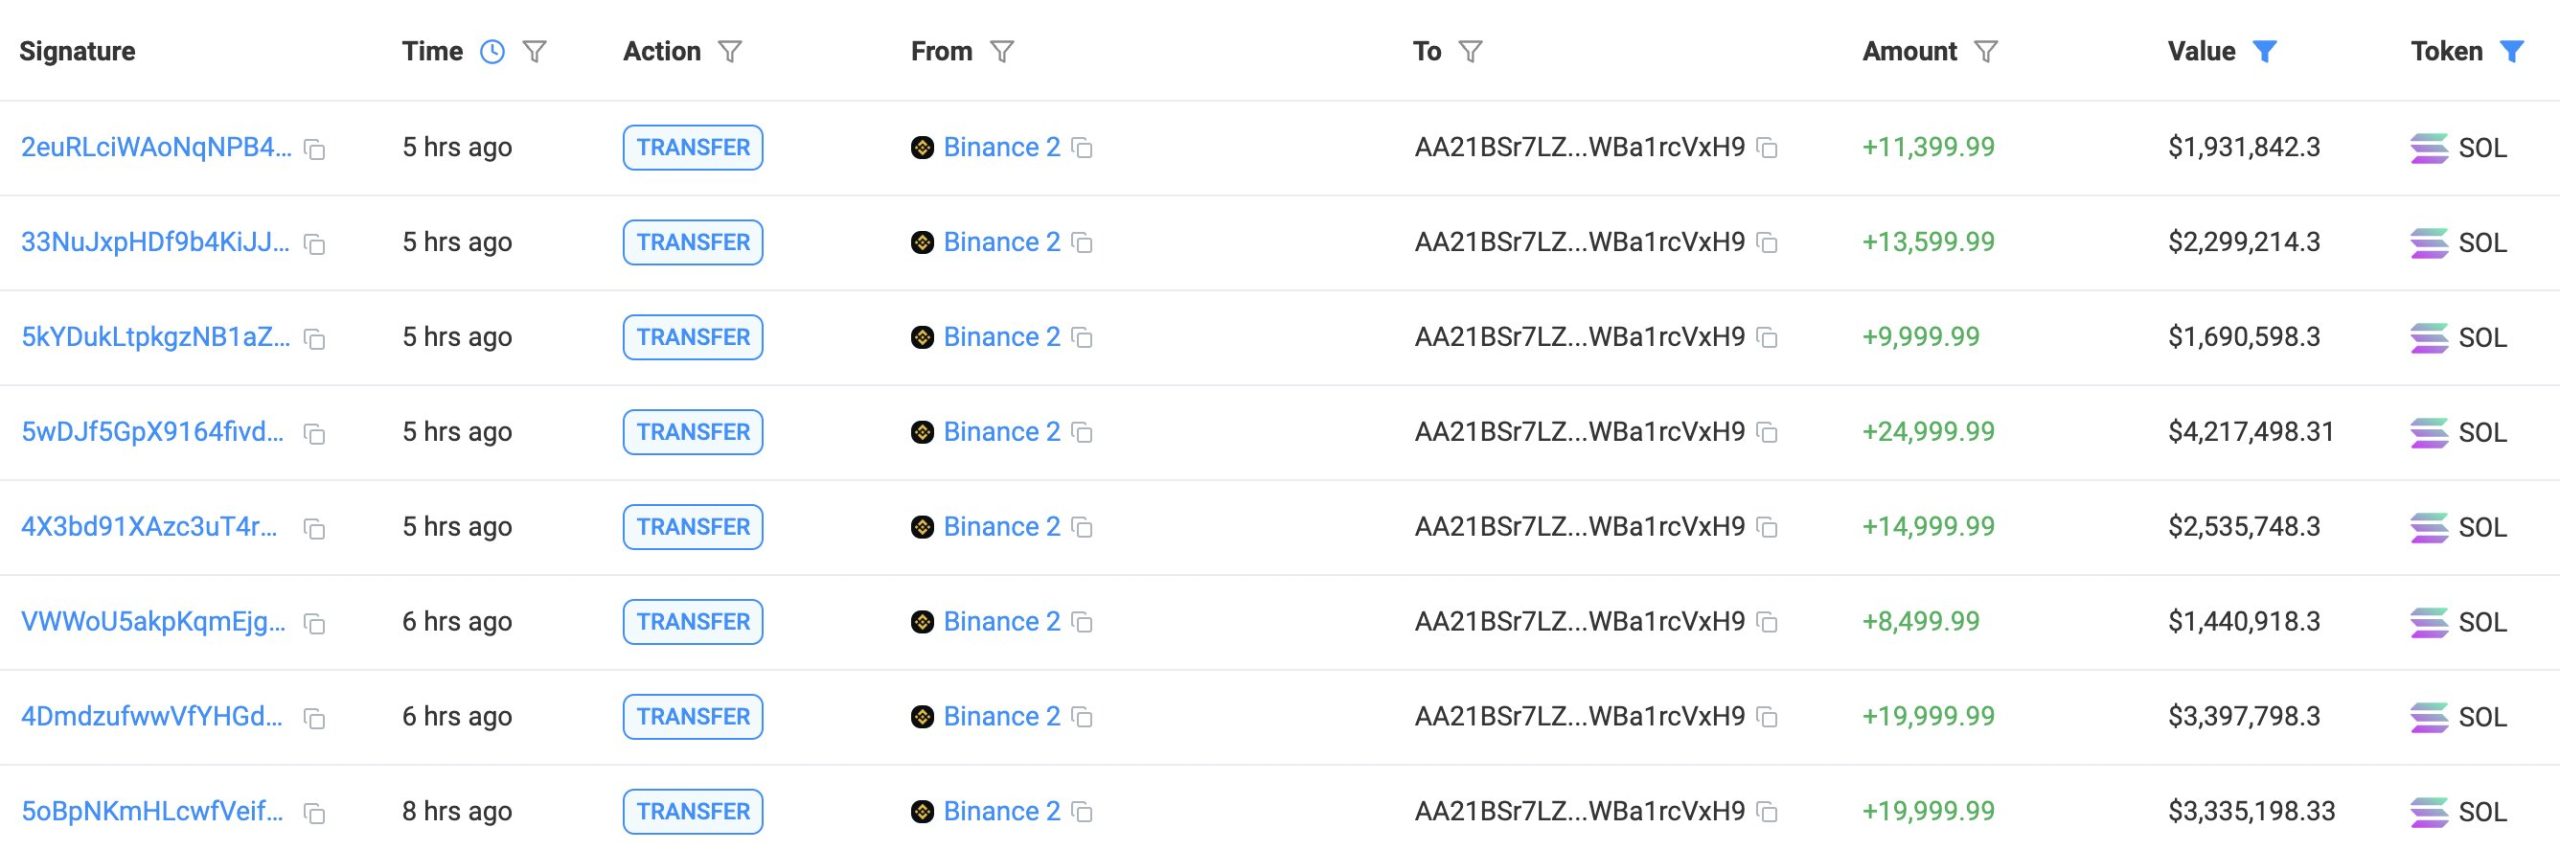The width and height of the screenshot is (2560, 851).
Task: Filter the Amount column
Action: (1986, 52)
